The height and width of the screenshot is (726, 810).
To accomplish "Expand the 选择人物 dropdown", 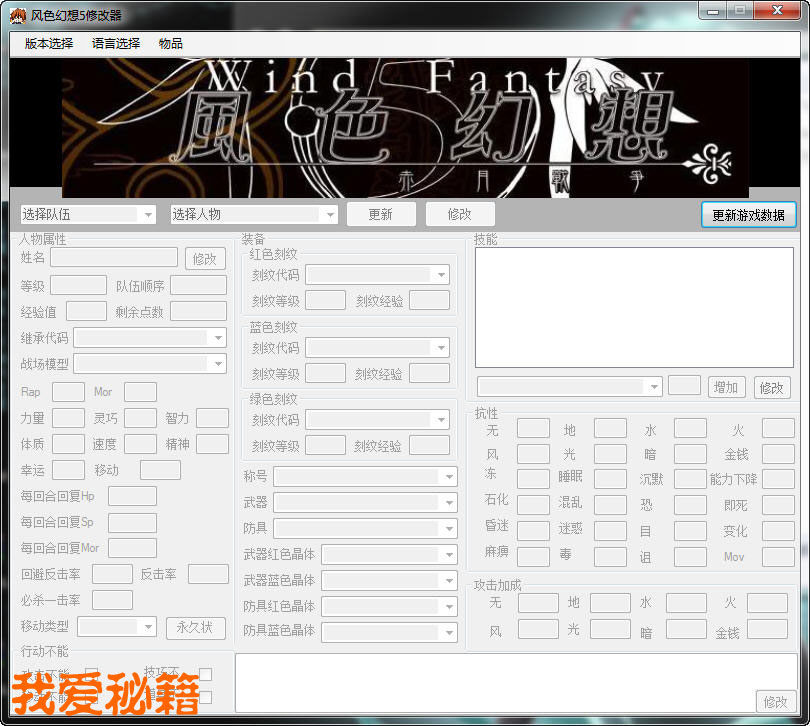I will [x=329, y=214].
